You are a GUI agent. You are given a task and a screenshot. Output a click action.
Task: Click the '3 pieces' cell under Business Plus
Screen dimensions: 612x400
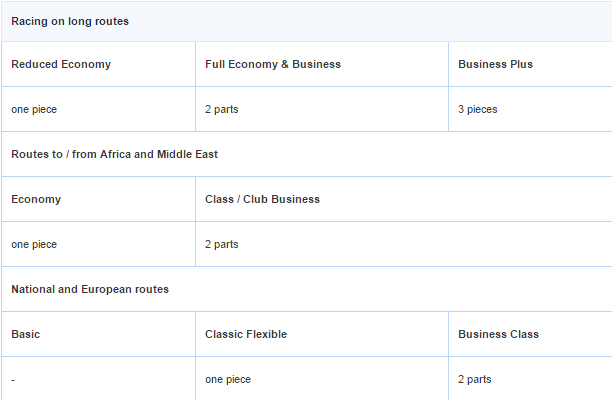pyautogui.click(x=478, y=109)
